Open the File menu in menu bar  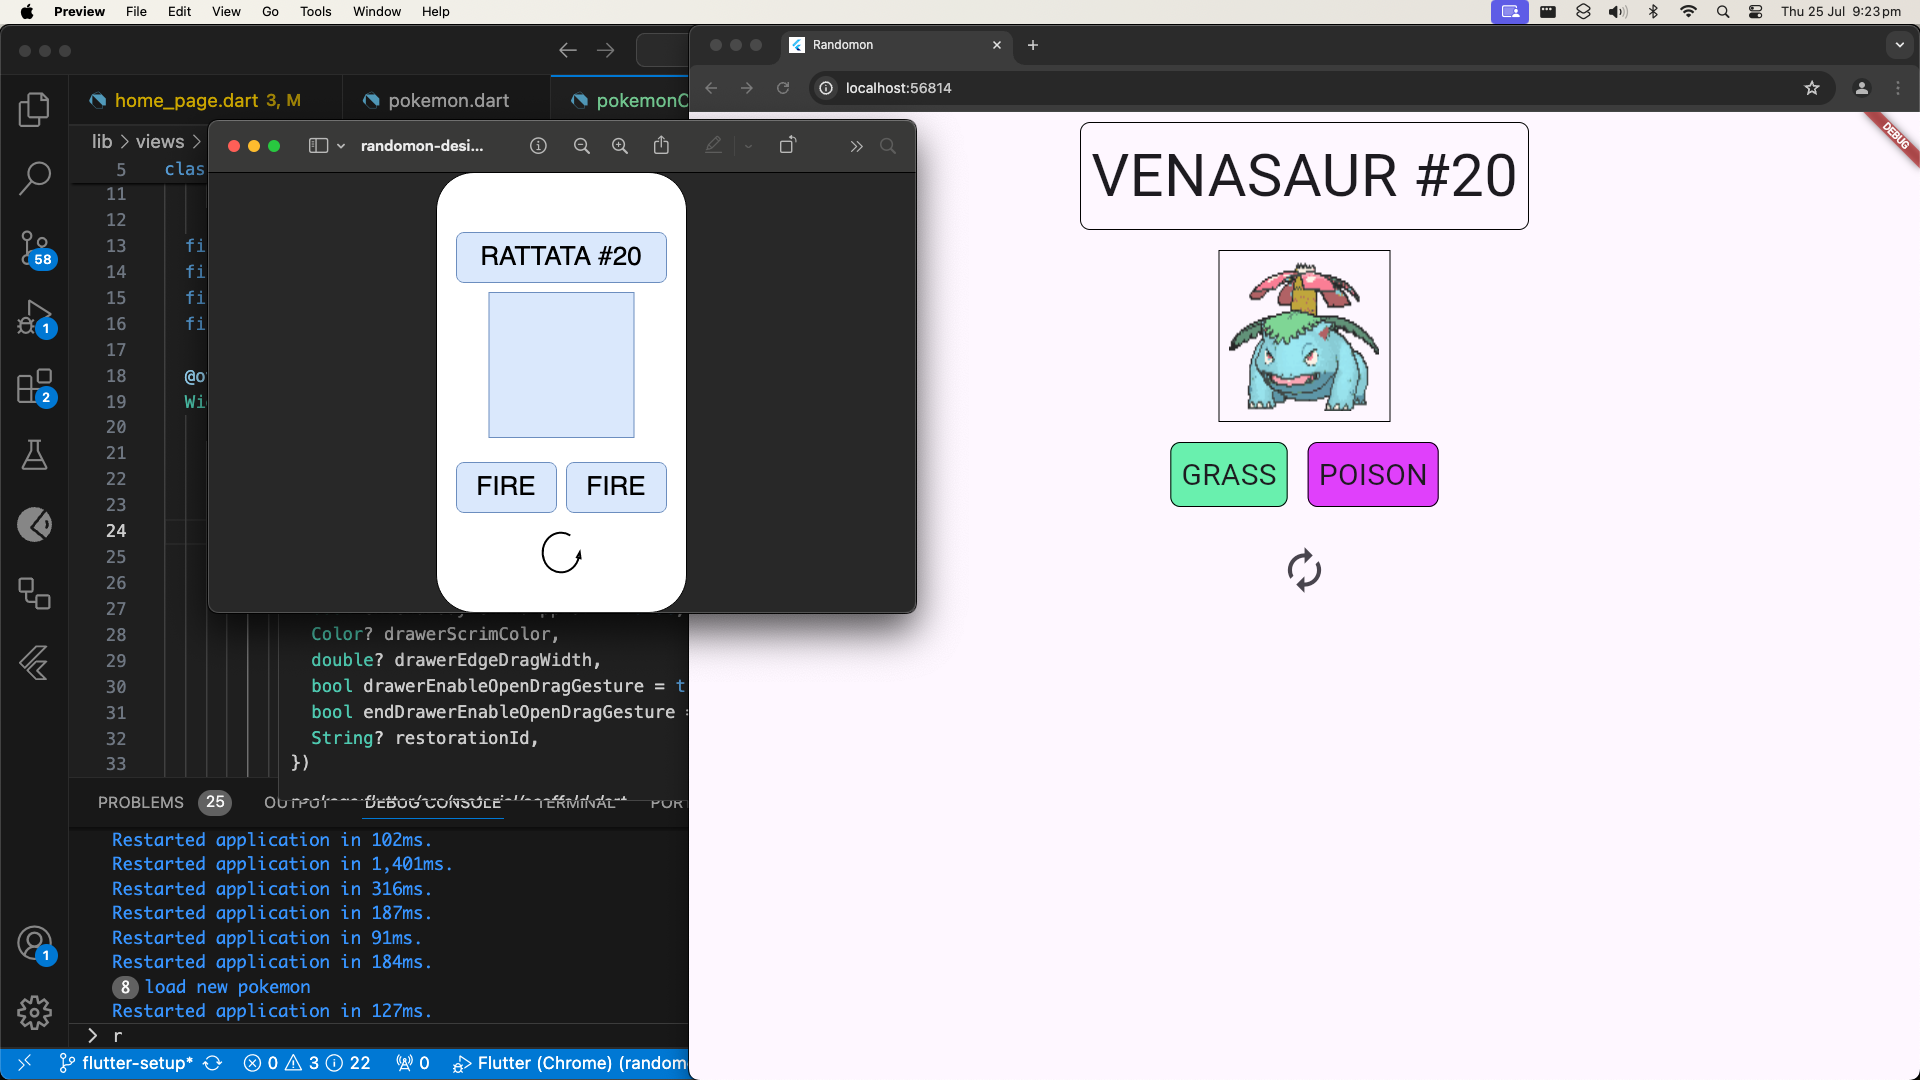tap(136, 12)
